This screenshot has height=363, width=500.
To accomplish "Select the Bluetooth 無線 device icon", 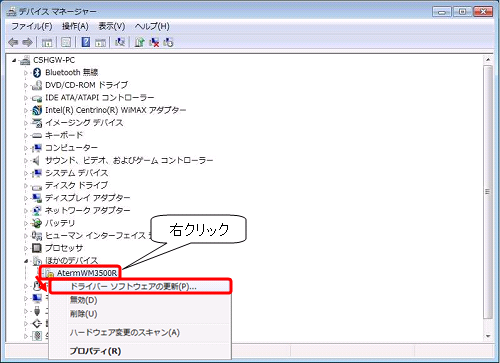I will click(37, 72).
